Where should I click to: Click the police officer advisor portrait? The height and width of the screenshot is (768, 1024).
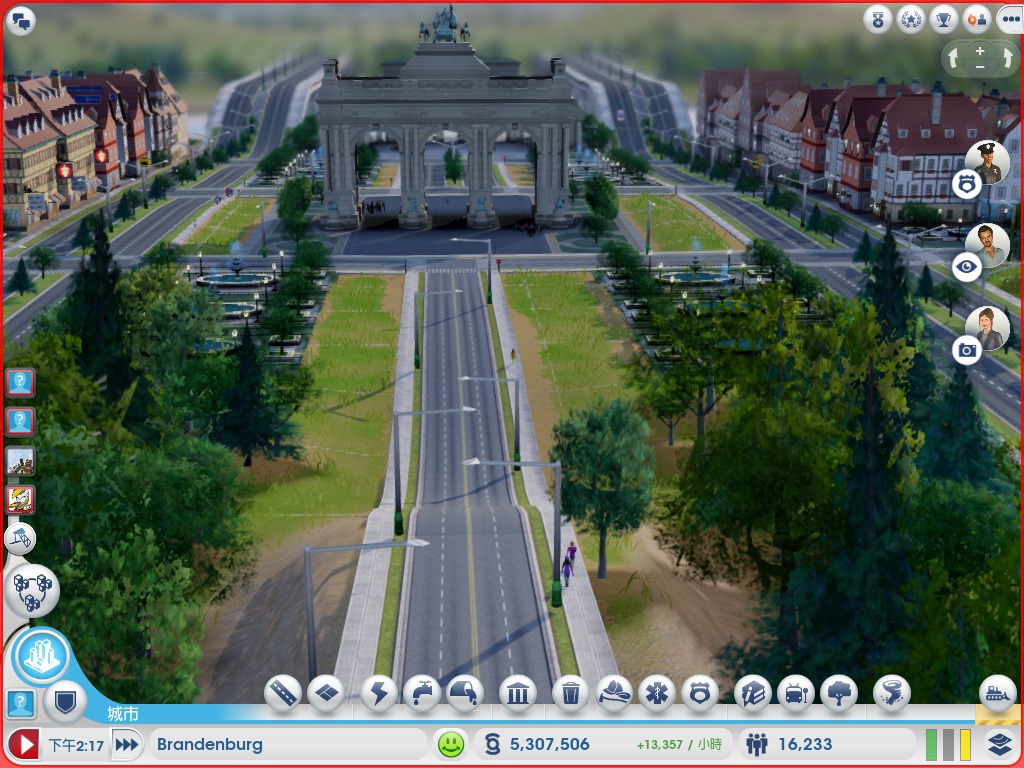point(988,162)
